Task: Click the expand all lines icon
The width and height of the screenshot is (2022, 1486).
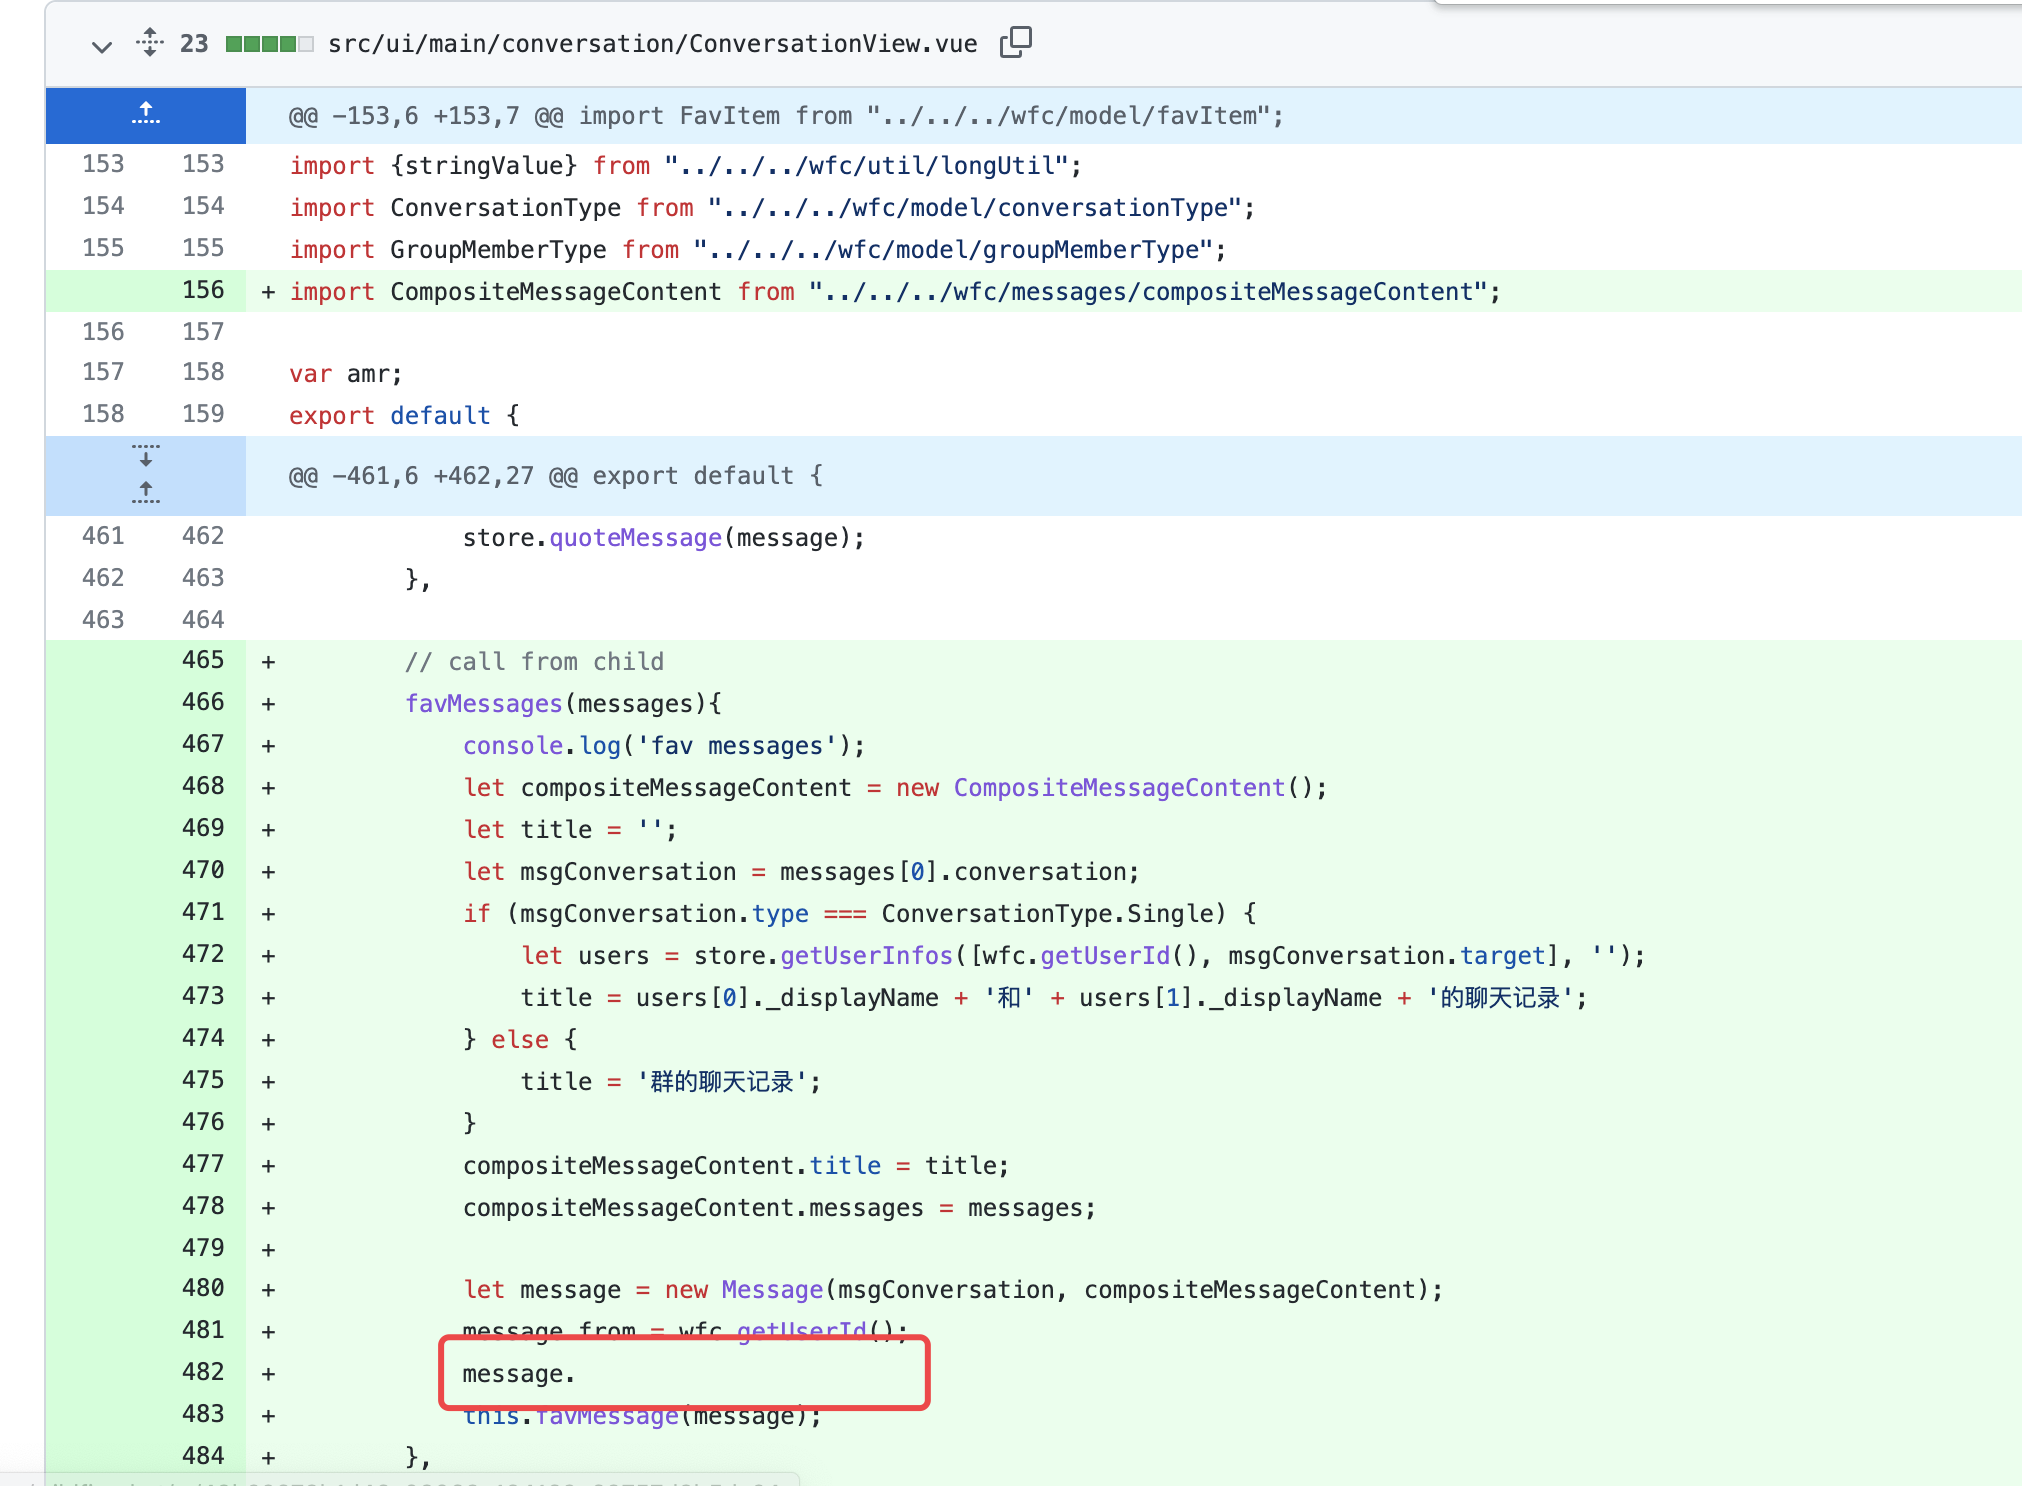Action: pos(149,42)
